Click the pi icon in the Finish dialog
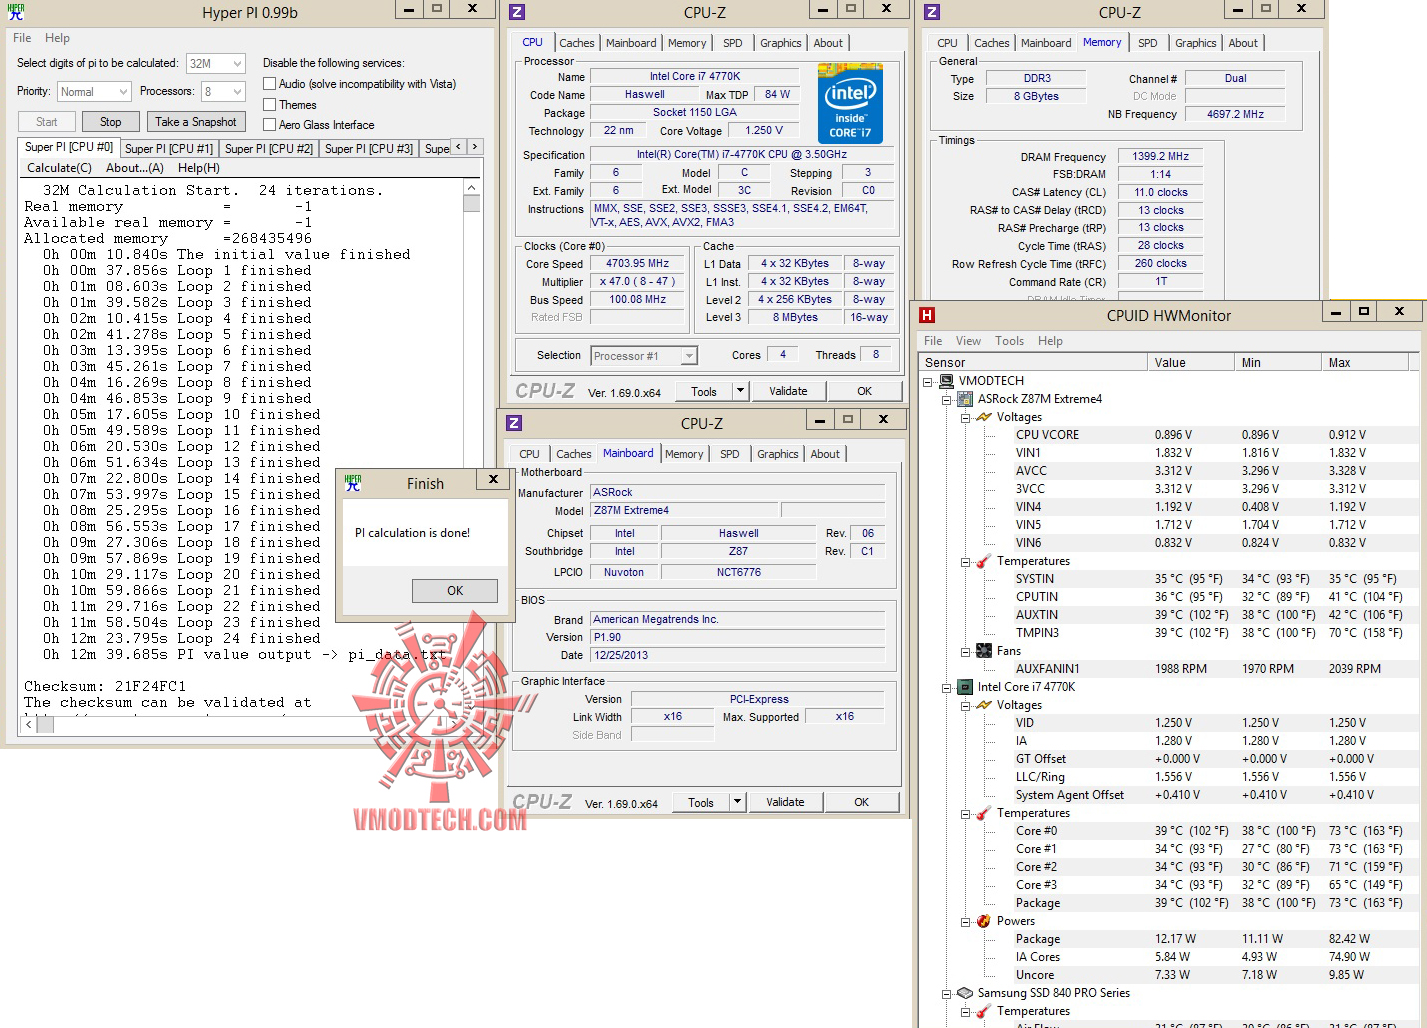 353,483
